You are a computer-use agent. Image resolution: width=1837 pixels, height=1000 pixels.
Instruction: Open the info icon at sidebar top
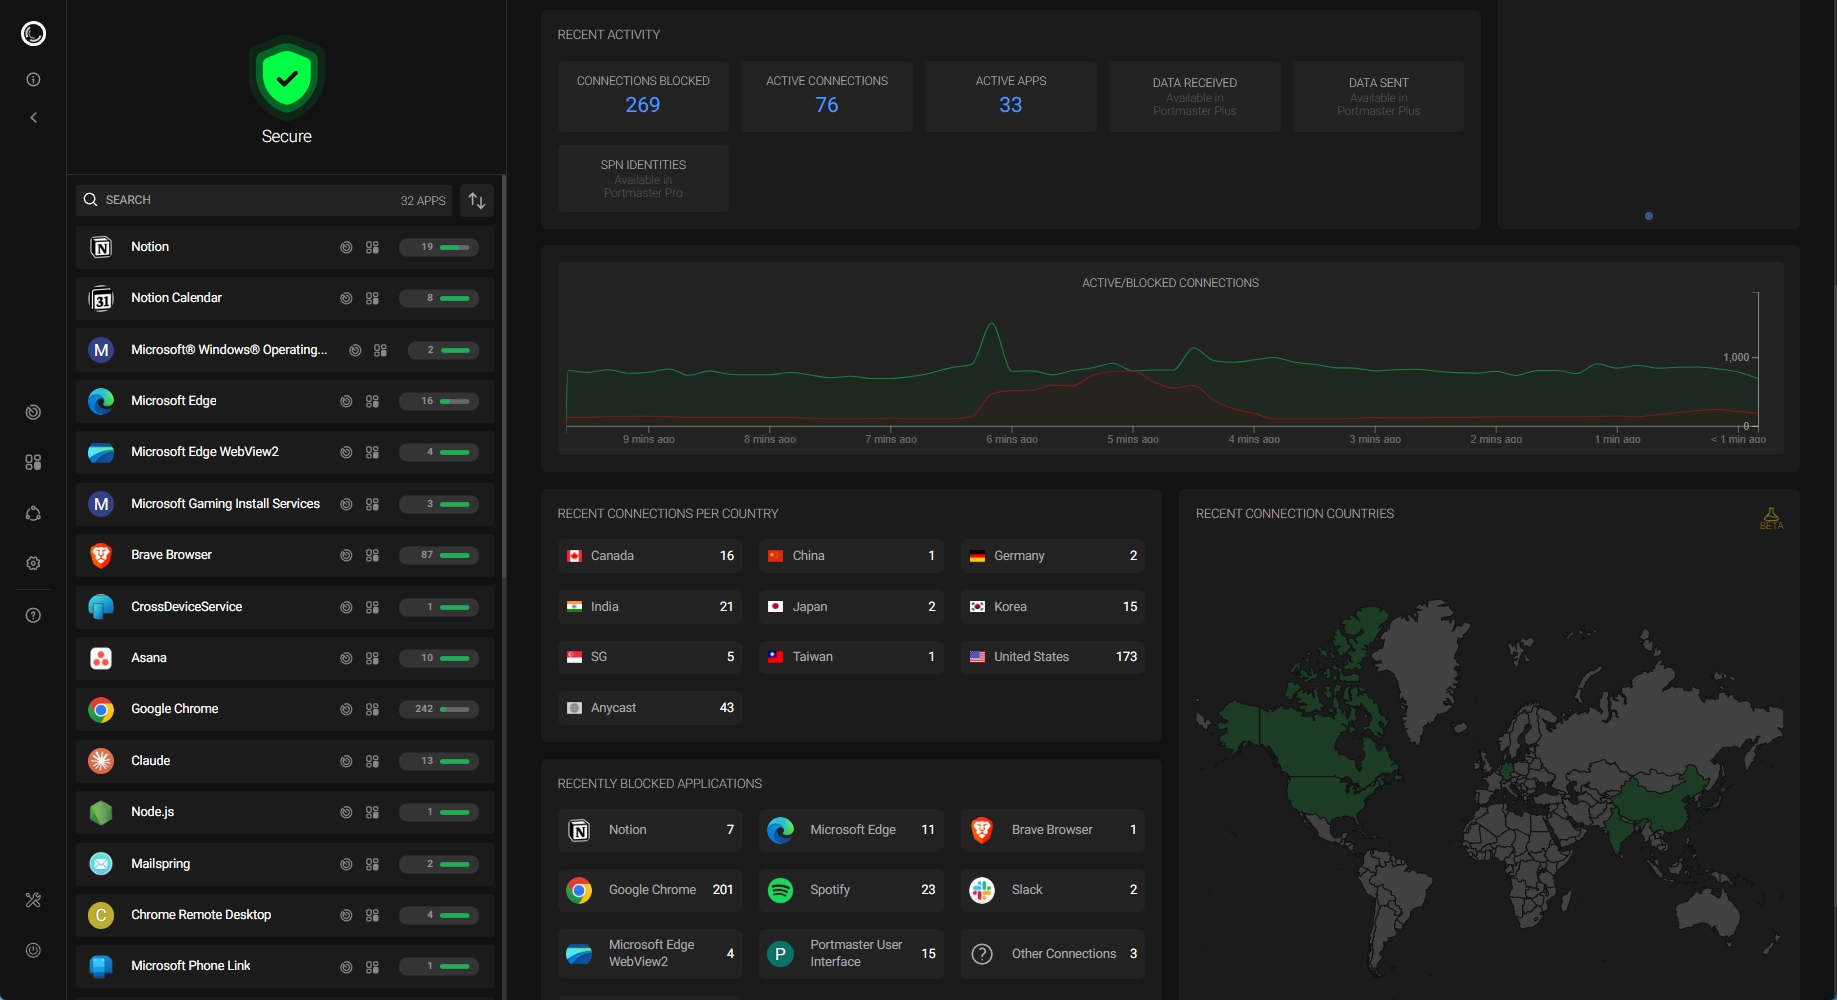[33, 79]
